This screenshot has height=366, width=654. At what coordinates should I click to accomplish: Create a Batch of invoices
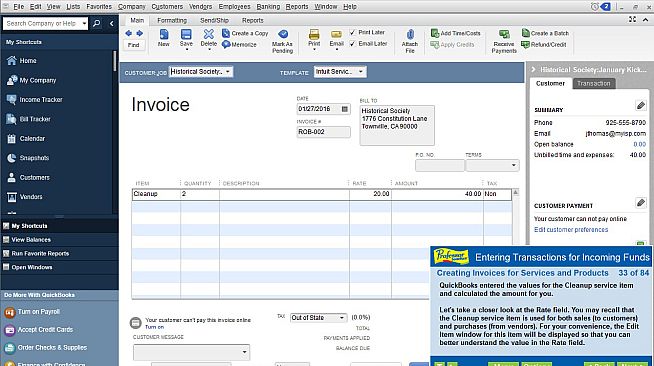[x=545, y=33]
